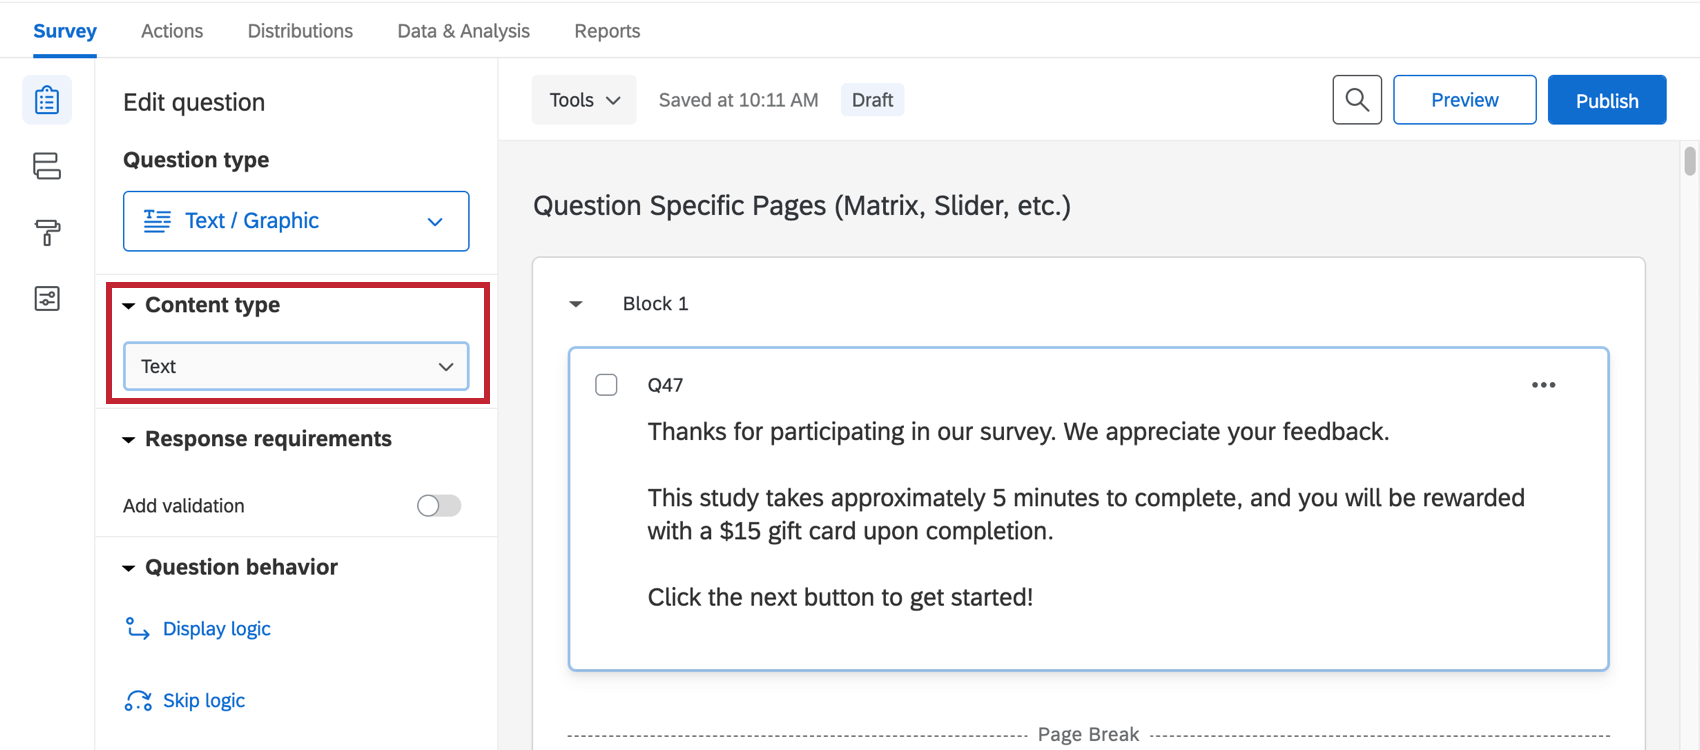The width and height of the screenshot is (1700, 750).
Task: Enable the Add validation toggle
Action: pos(437,505)
